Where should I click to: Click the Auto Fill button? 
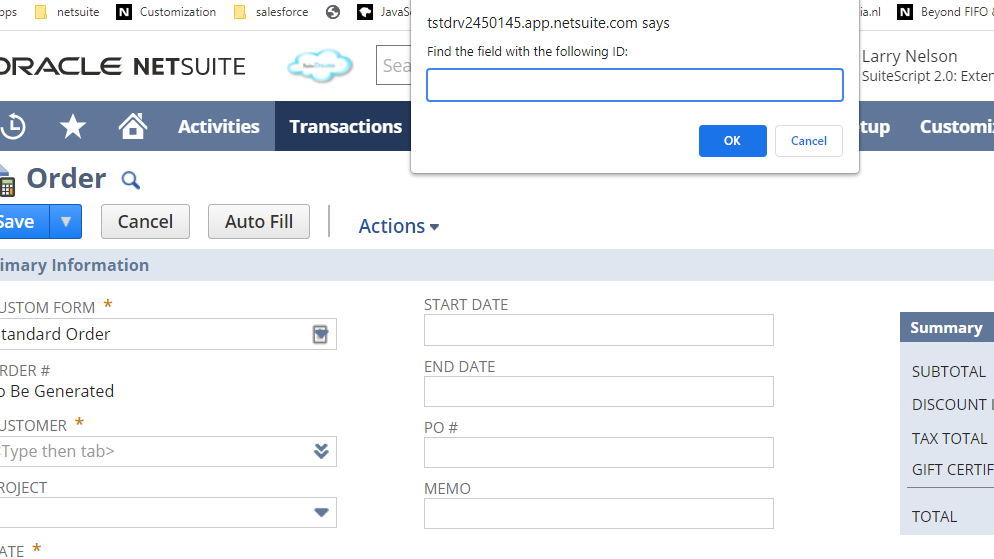click(259, 222)
